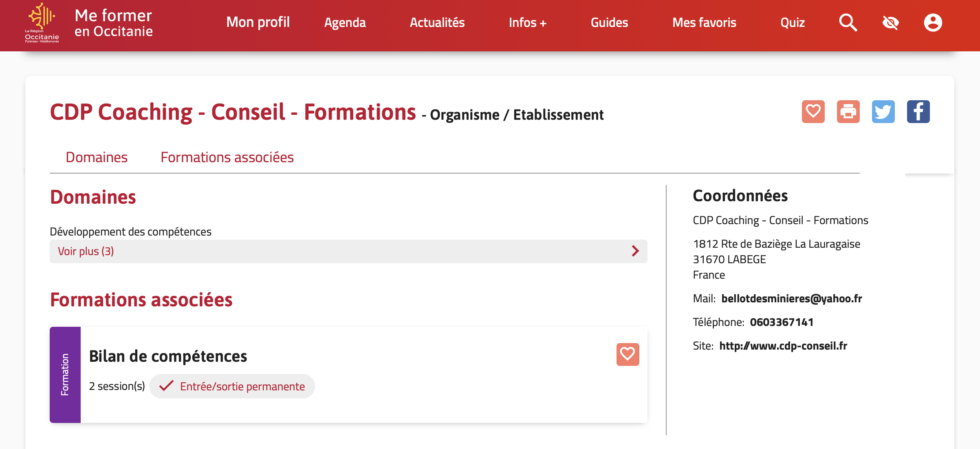Open site http://www.cdp-conseil.fr

coord(783,346)
